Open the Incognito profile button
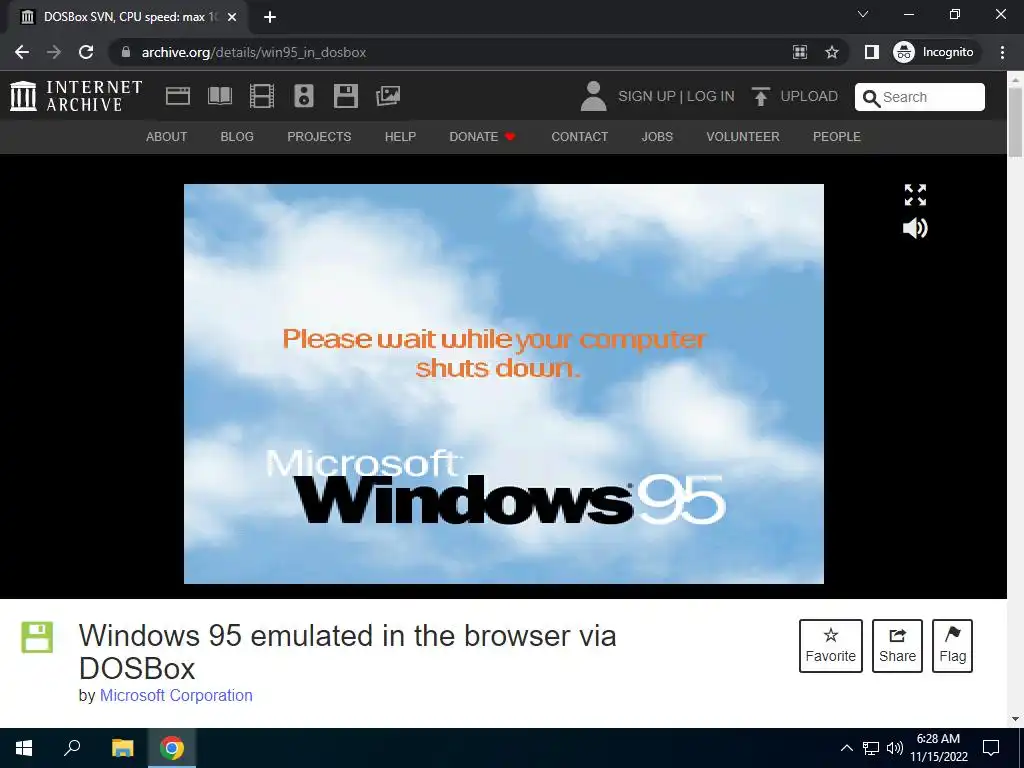Screen dimensions: 1024x768 coord(935,52)
